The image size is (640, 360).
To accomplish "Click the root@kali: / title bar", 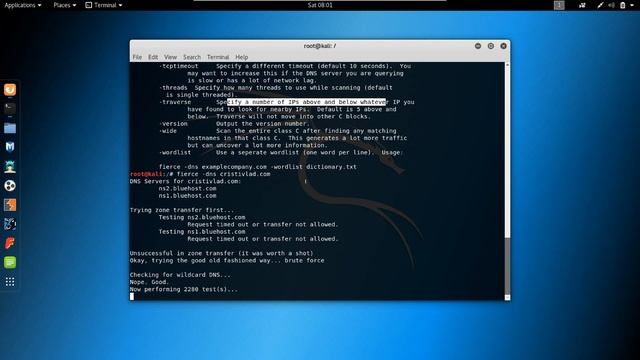I will [320, 46].
